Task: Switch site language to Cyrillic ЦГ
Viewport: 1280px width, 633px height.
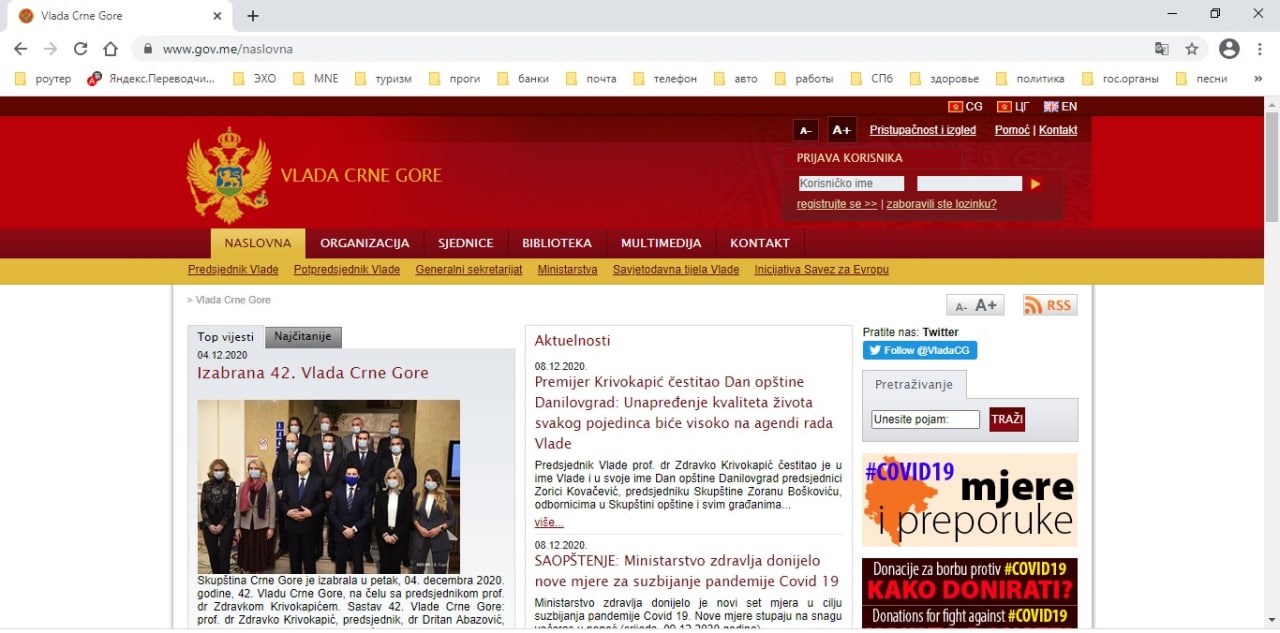Action: point(1013,106)
